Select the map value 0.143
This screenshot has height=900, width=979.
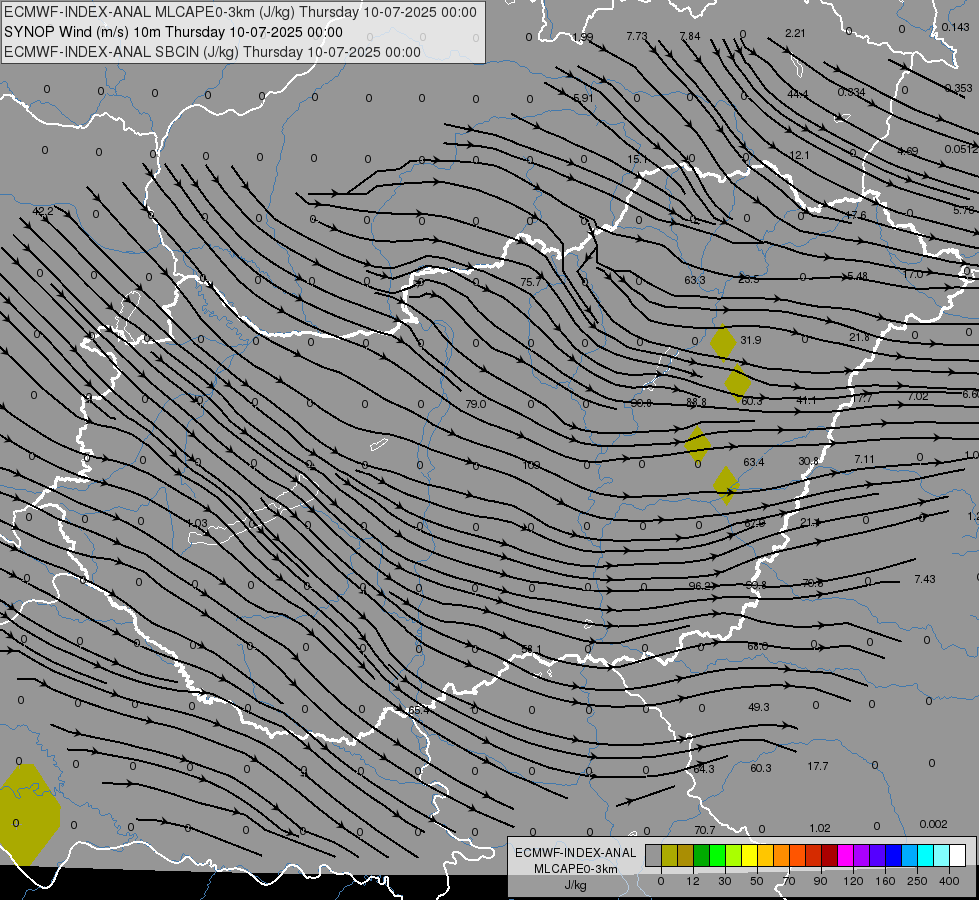(x=956, y=27)
